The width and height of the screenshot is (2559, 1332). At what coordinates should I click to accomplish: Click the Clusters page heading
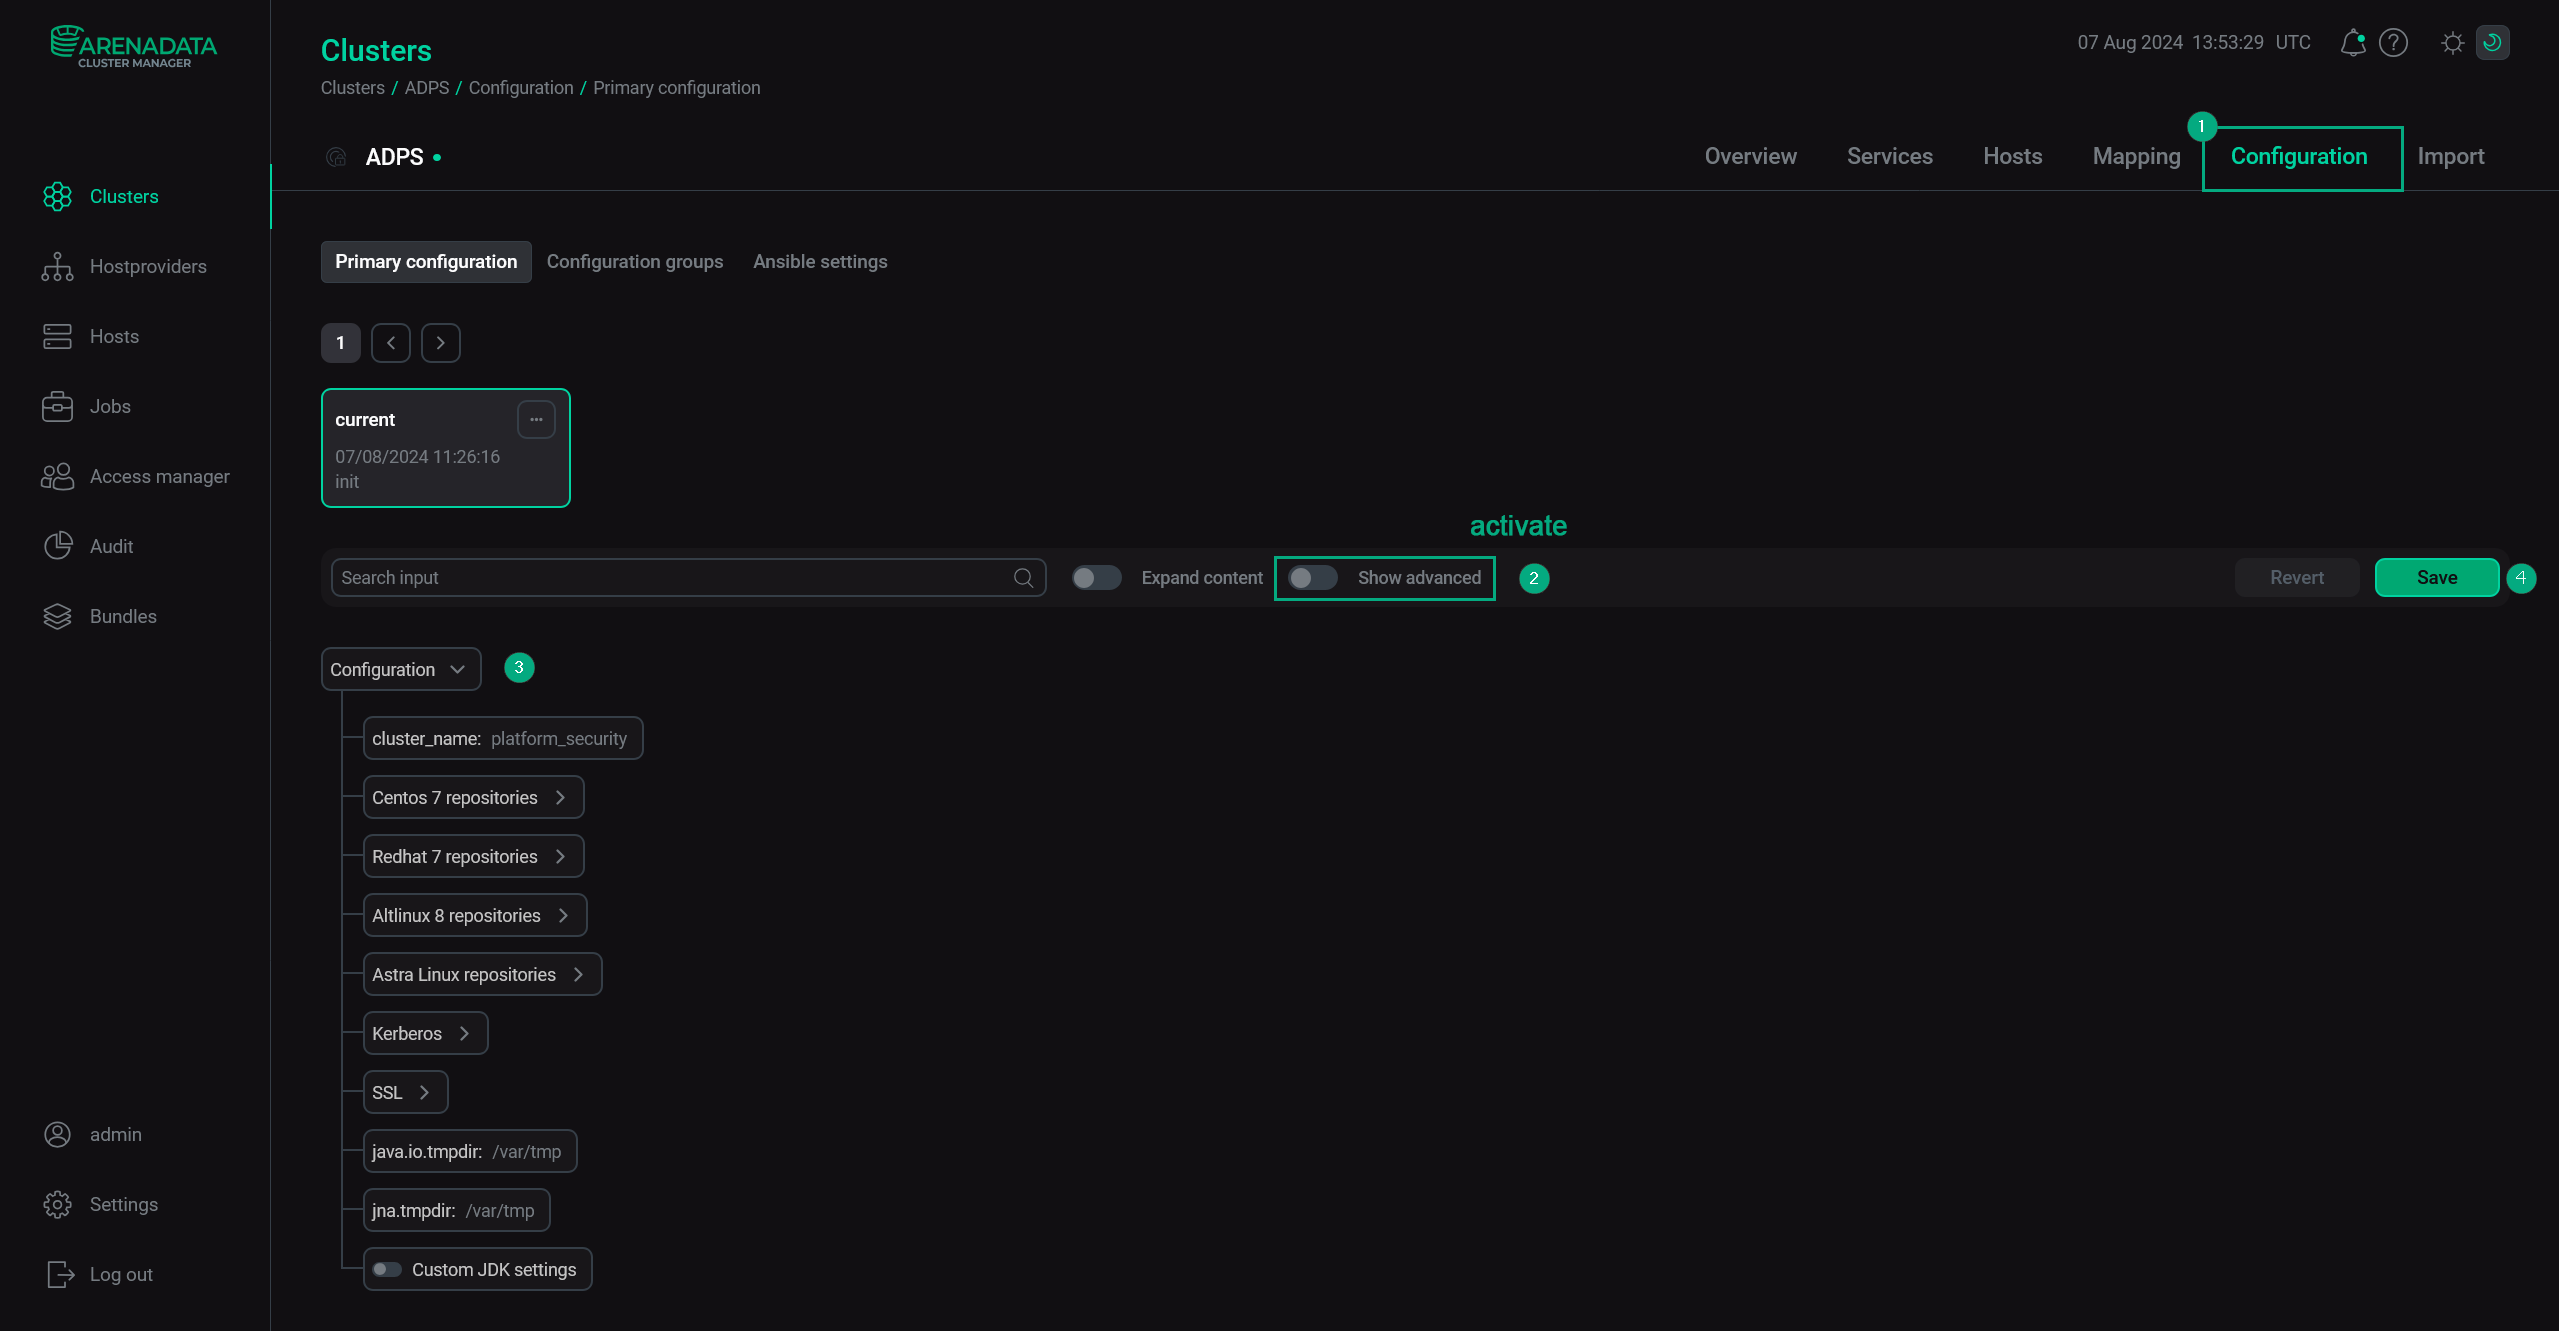[376, 50]
